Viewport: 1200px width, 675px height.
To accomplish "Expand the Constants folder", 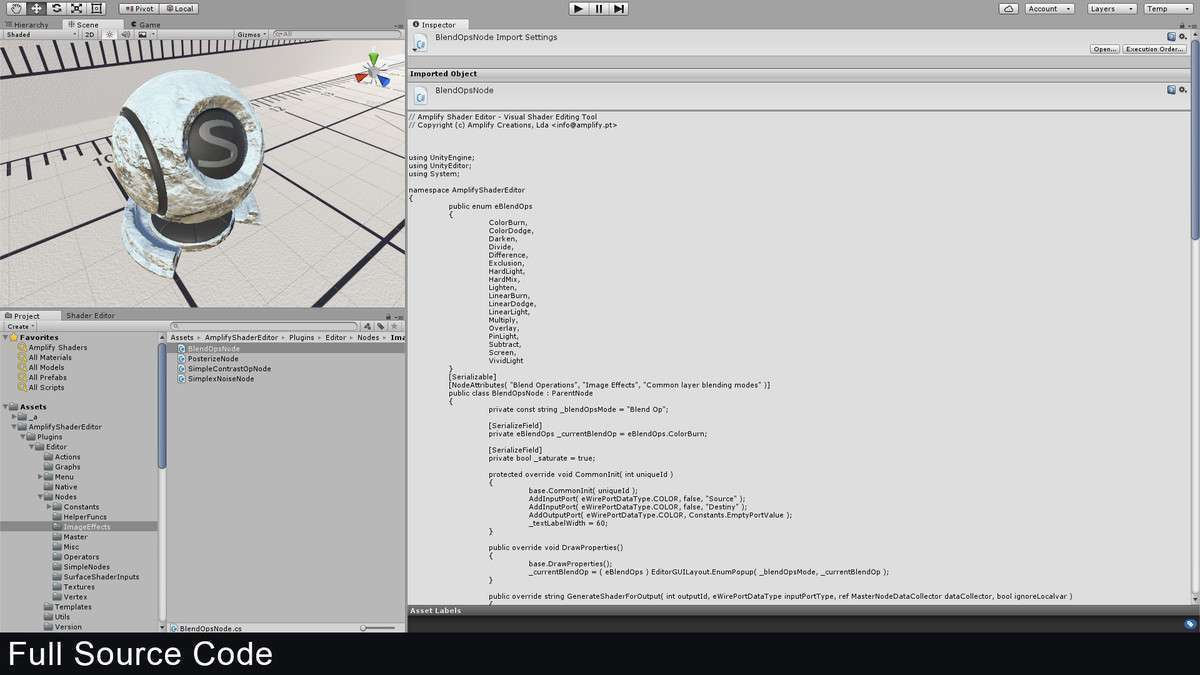I will tap(49, 507).
